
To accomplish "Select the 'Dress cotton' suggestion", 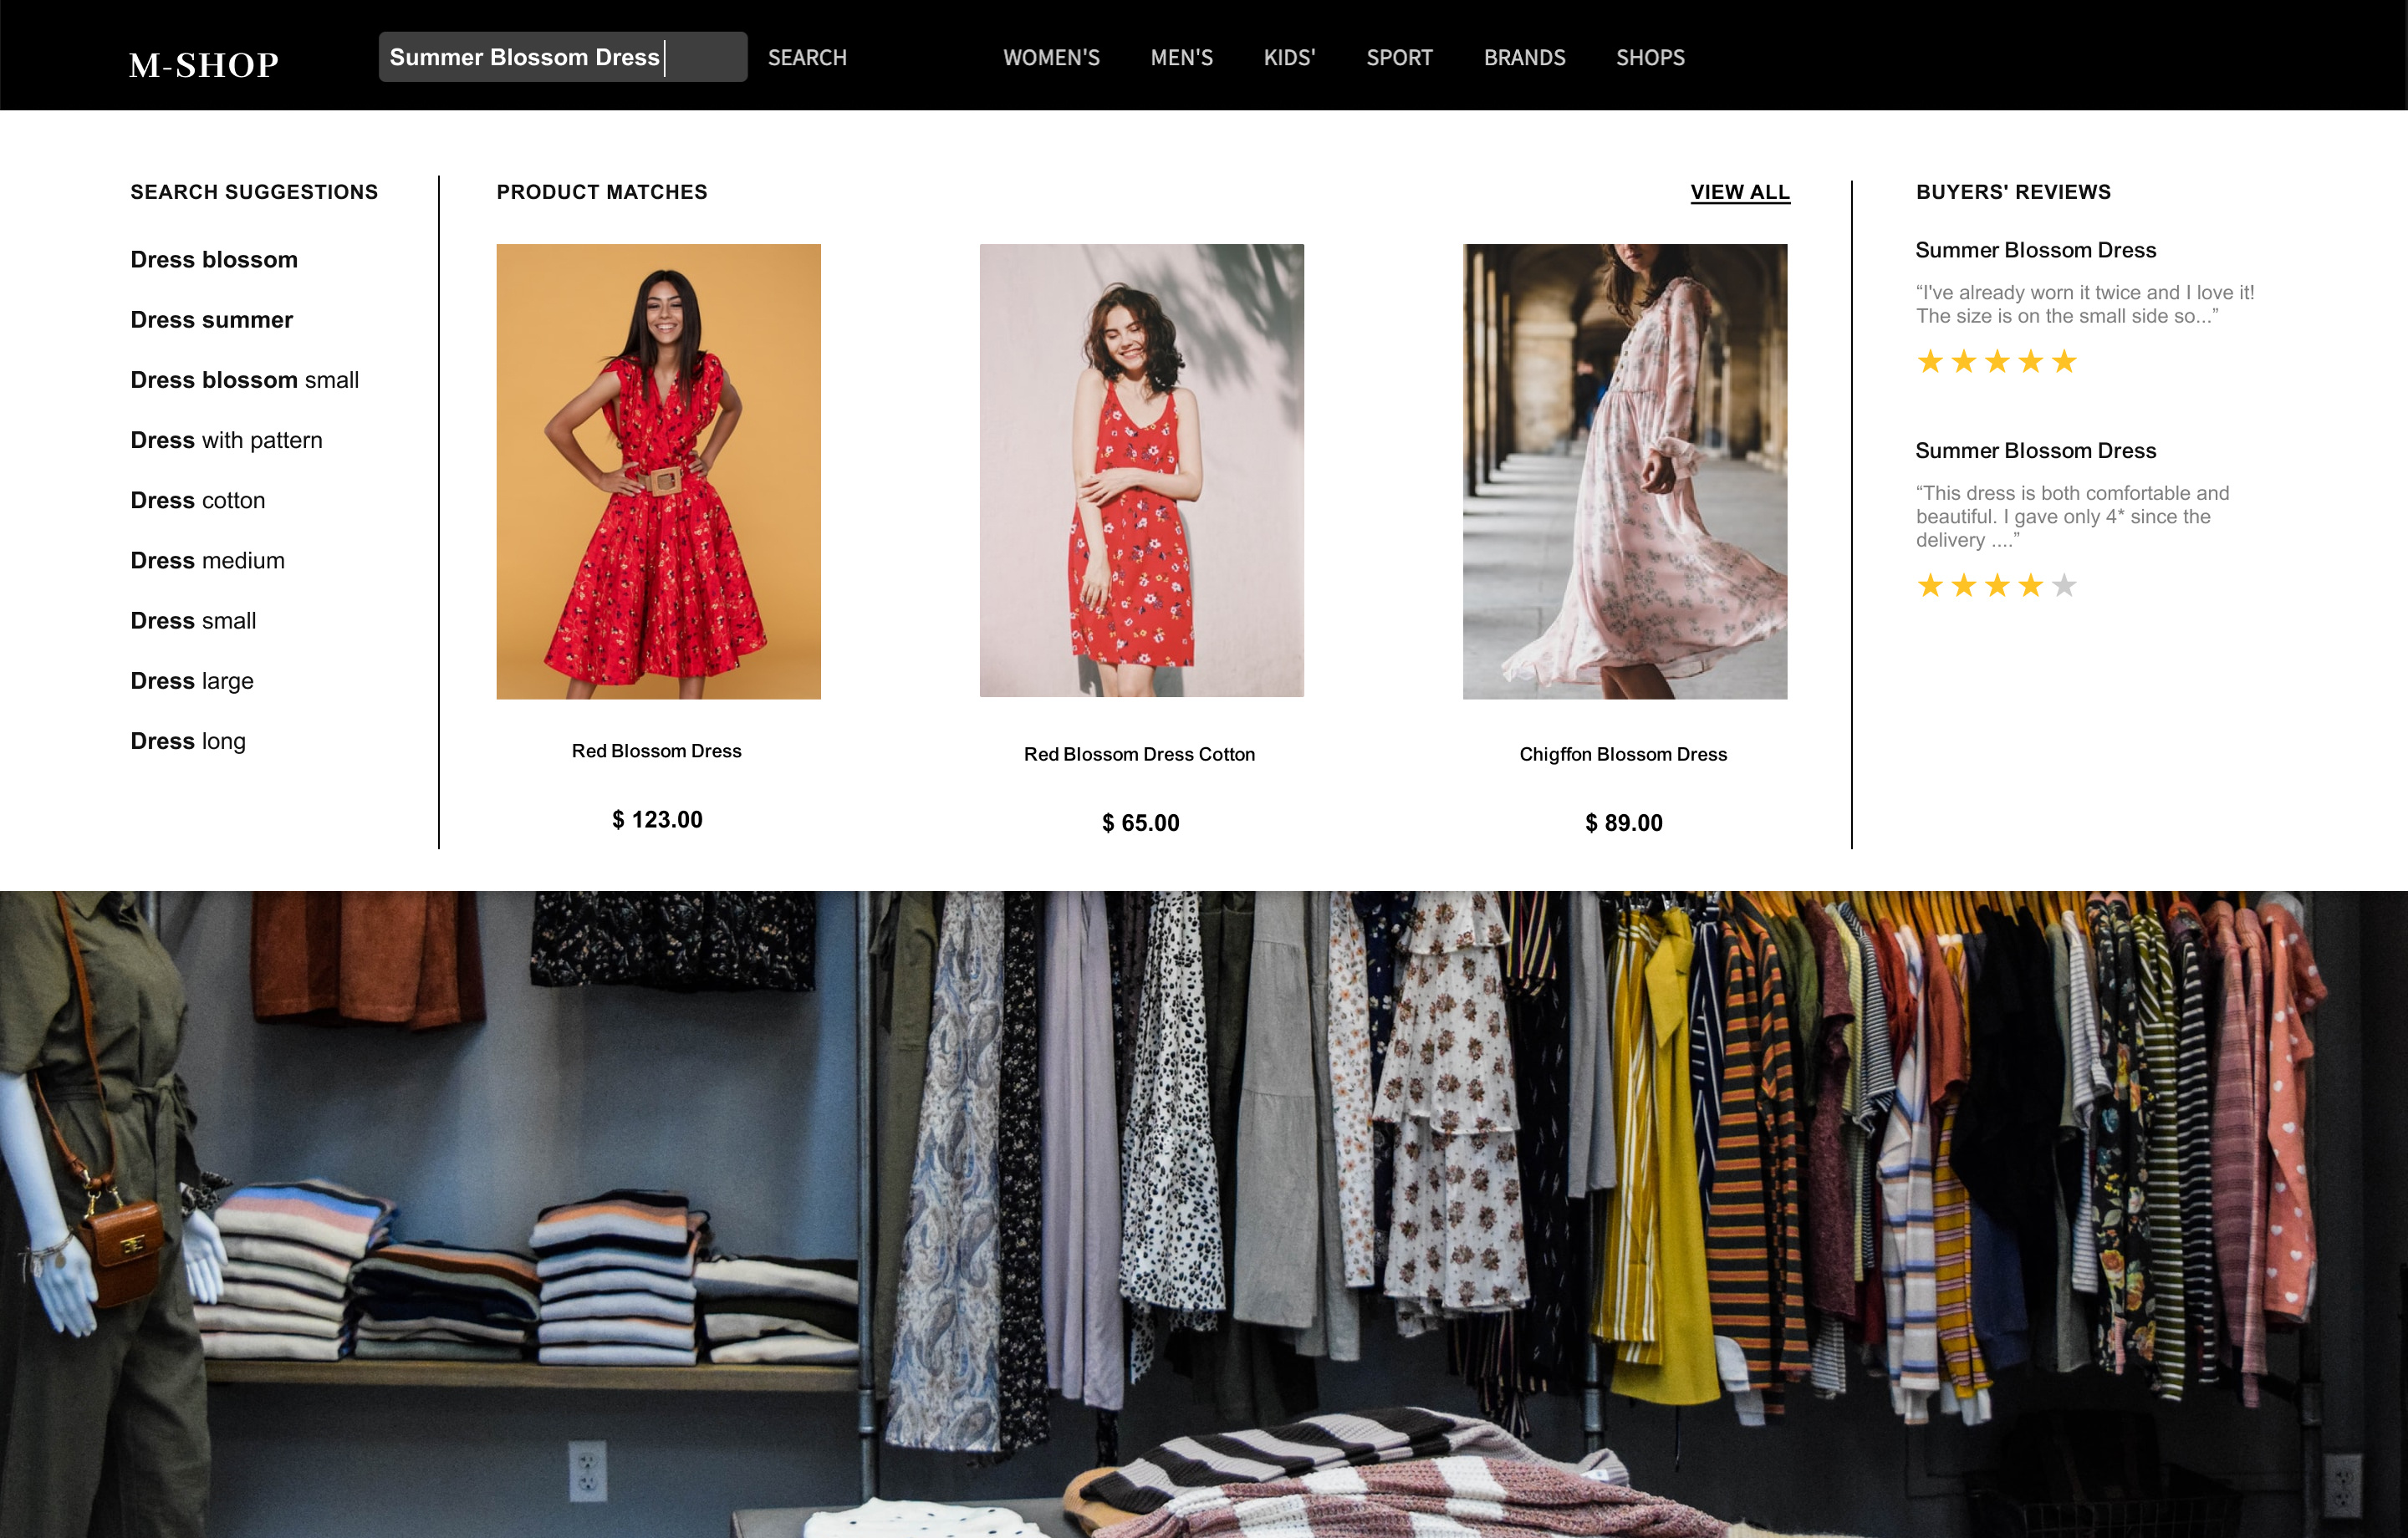I will [x=197, y=500].
